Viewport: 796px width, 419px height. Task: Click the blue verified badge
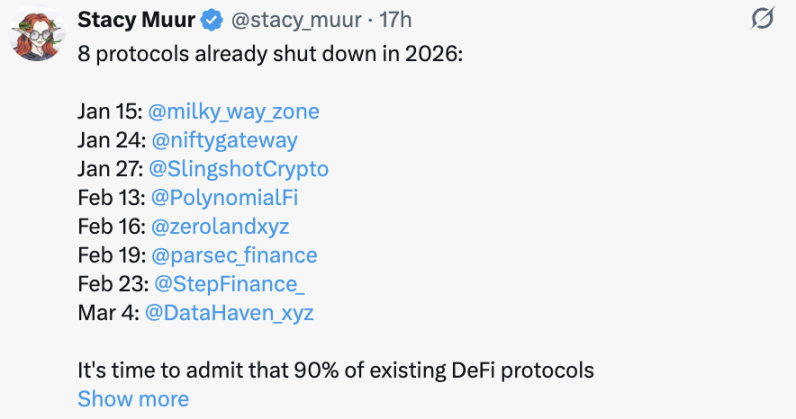[213, 19]
